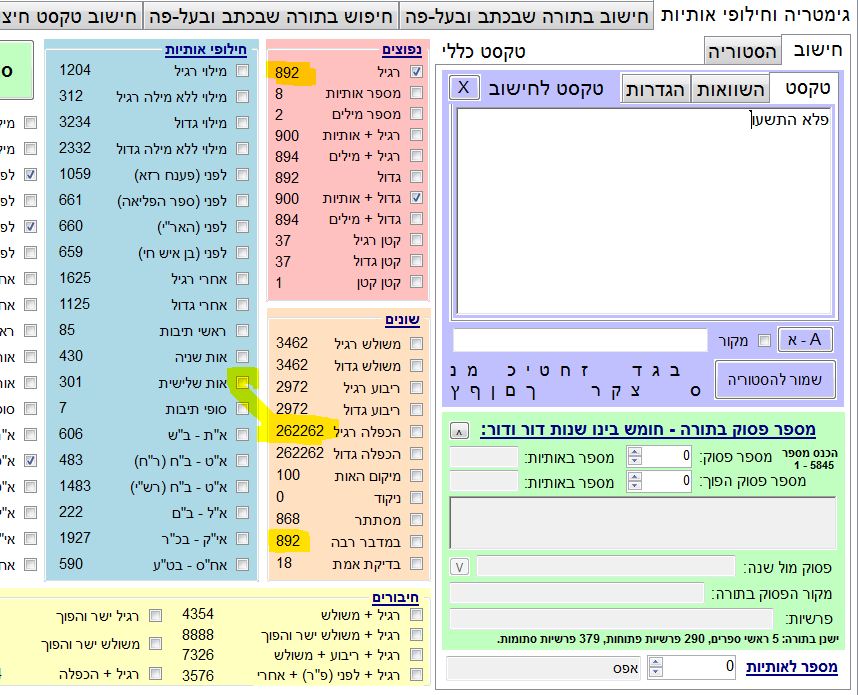Open the הגדרות tab
The height and width of the screenshot is (695, 858).
(656, 89)
